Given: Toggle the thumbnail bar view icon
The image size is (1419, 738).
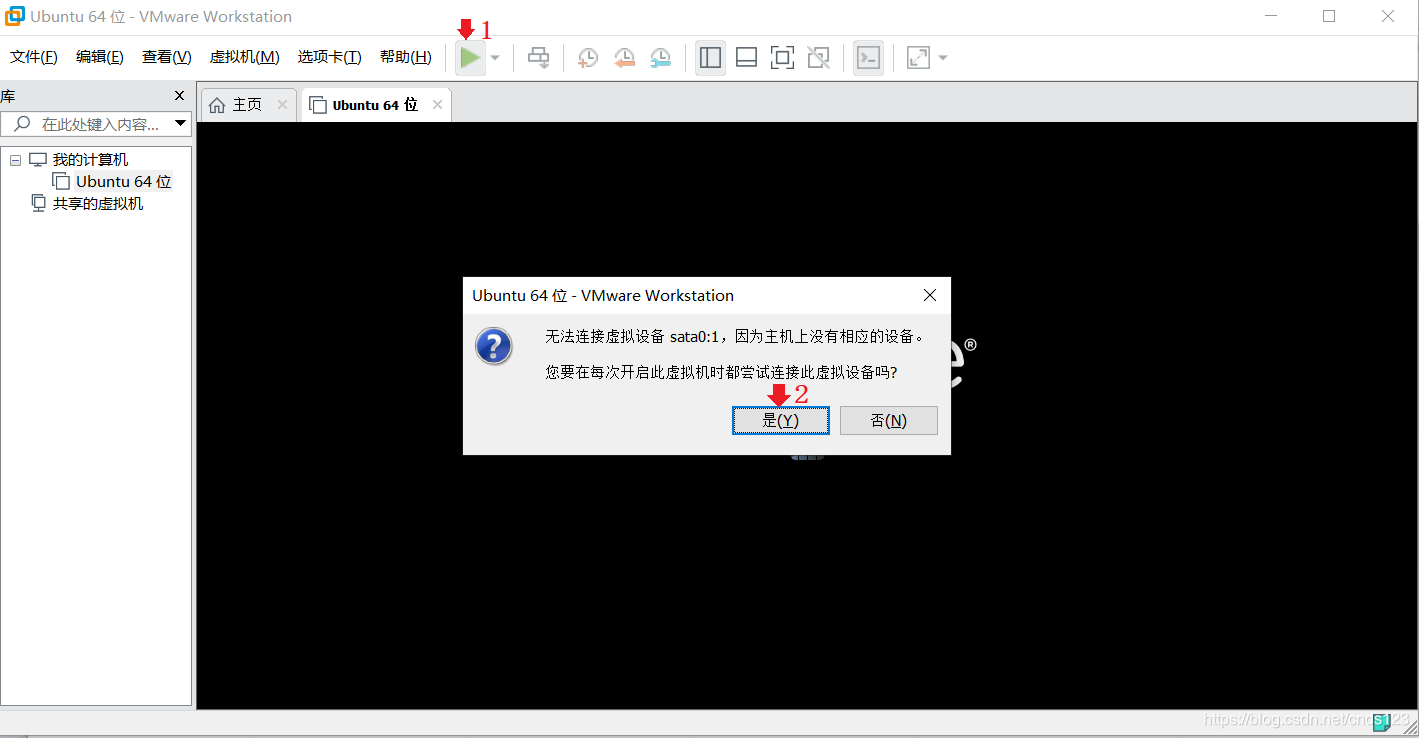Looking at the screenshot, I should [746, 58].
